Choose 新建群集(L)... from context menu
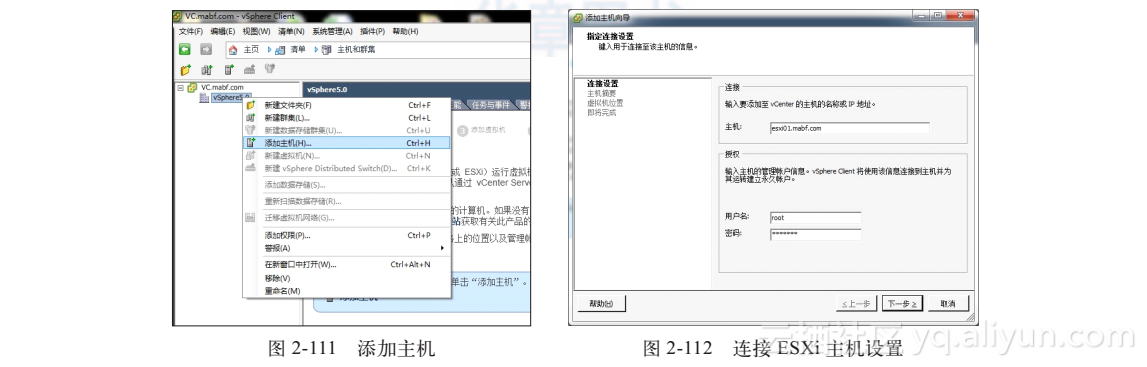The height and width of the screenshot is (367, 1147). coord(347,118)
